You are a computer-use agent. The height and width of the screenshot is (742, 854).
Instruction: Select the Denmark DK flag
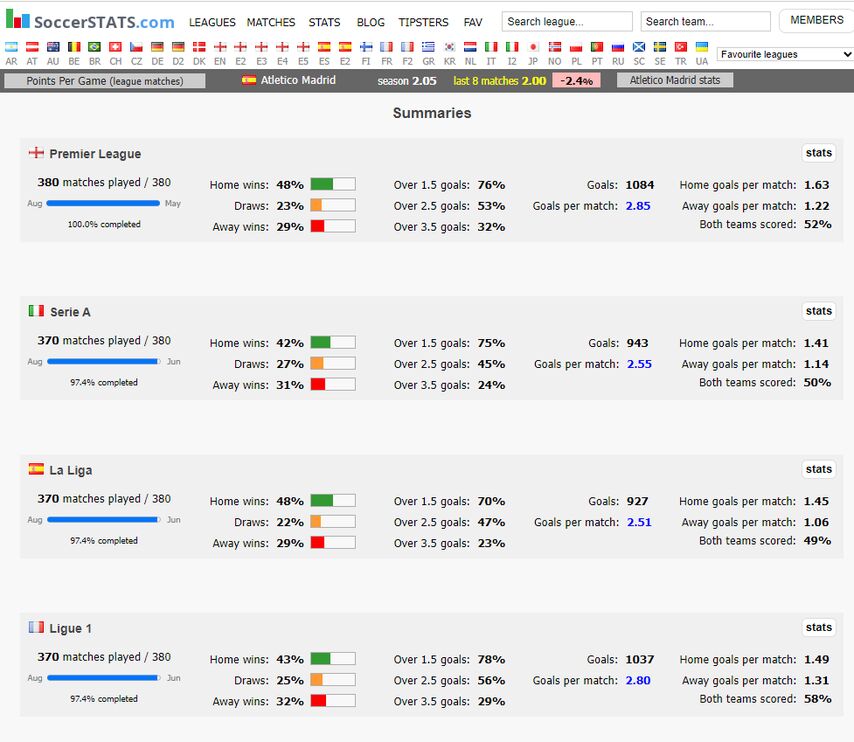pos(199,47)
